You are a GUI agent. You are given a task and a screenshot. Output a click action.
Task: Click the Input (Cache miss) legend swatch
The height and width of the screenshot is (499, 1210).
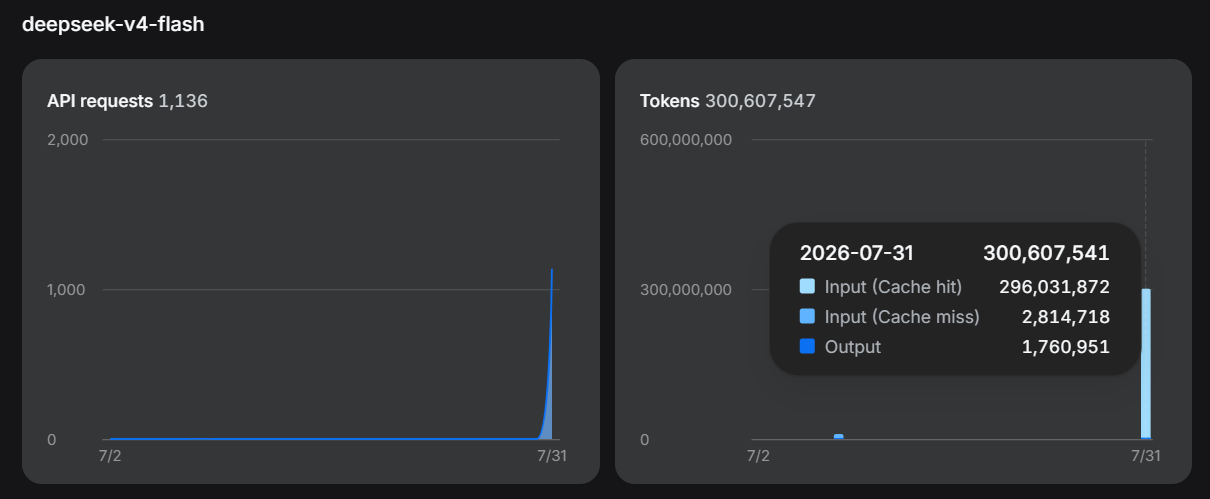[808, 317]
